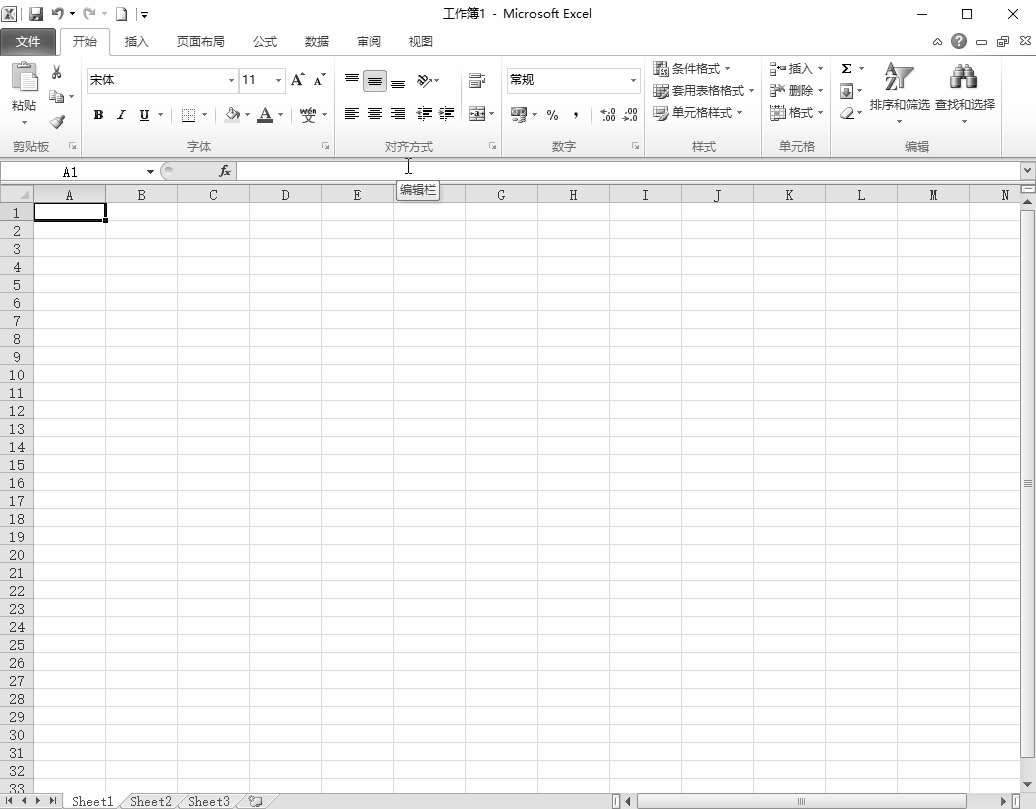Toggle top vertical alignment
This screenshot has height=809, width=1036.
pyautogui.click(x=352, y=81)
